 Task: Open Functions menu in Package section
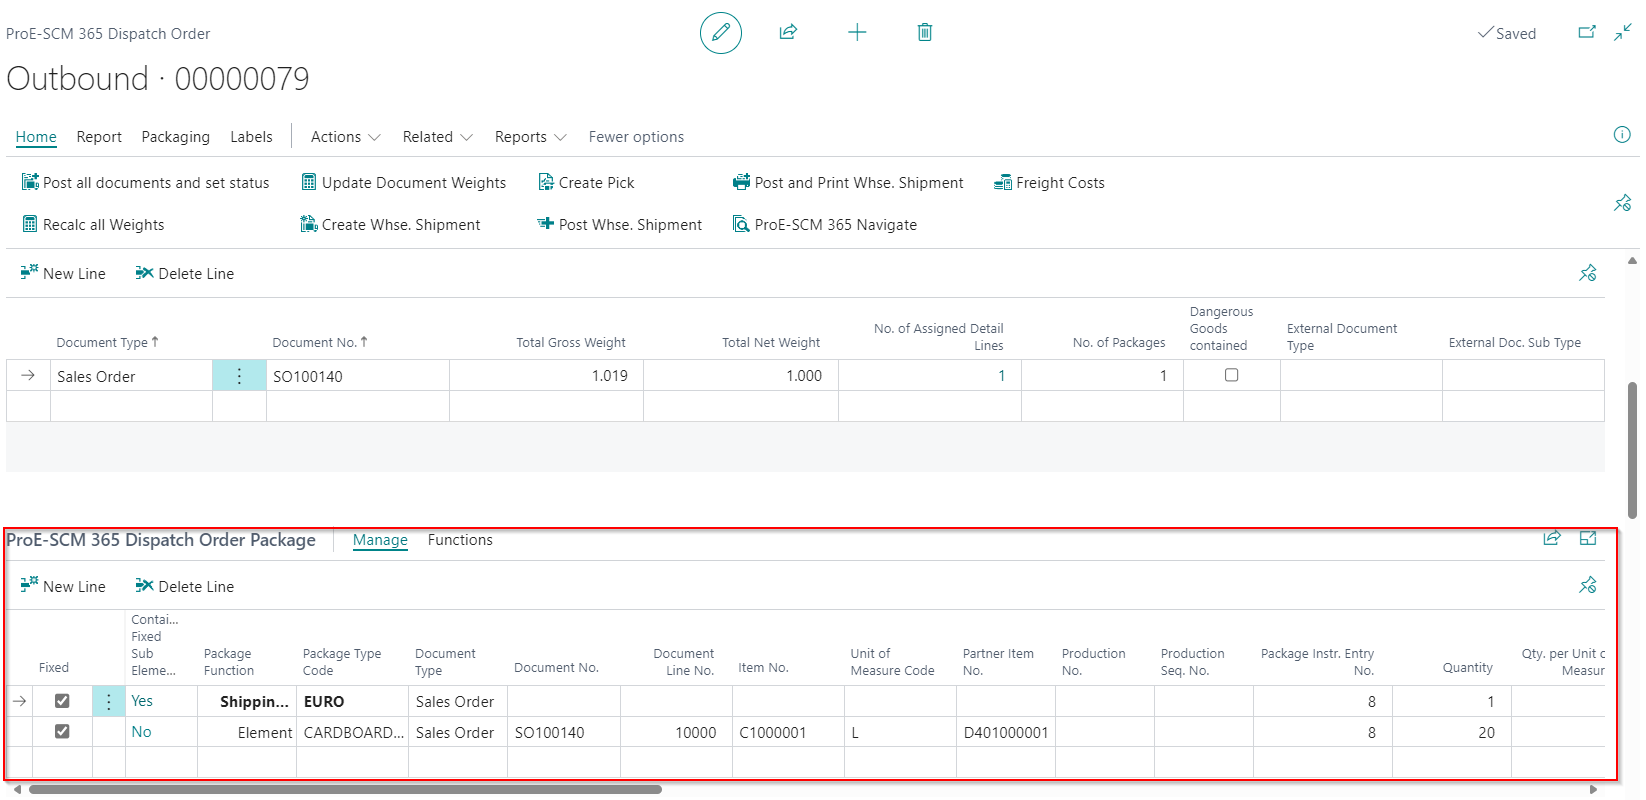[460, 540]
